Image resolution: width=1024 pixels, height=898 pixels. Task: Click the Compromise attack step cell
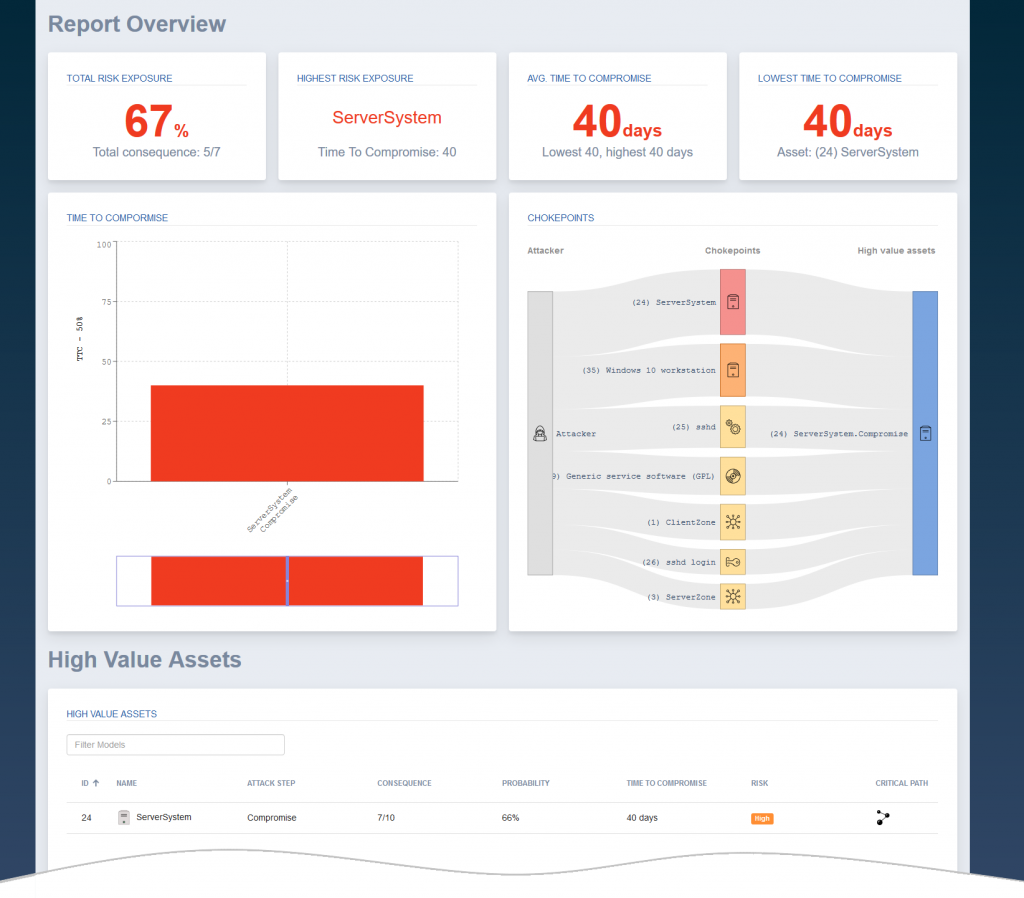272,818
